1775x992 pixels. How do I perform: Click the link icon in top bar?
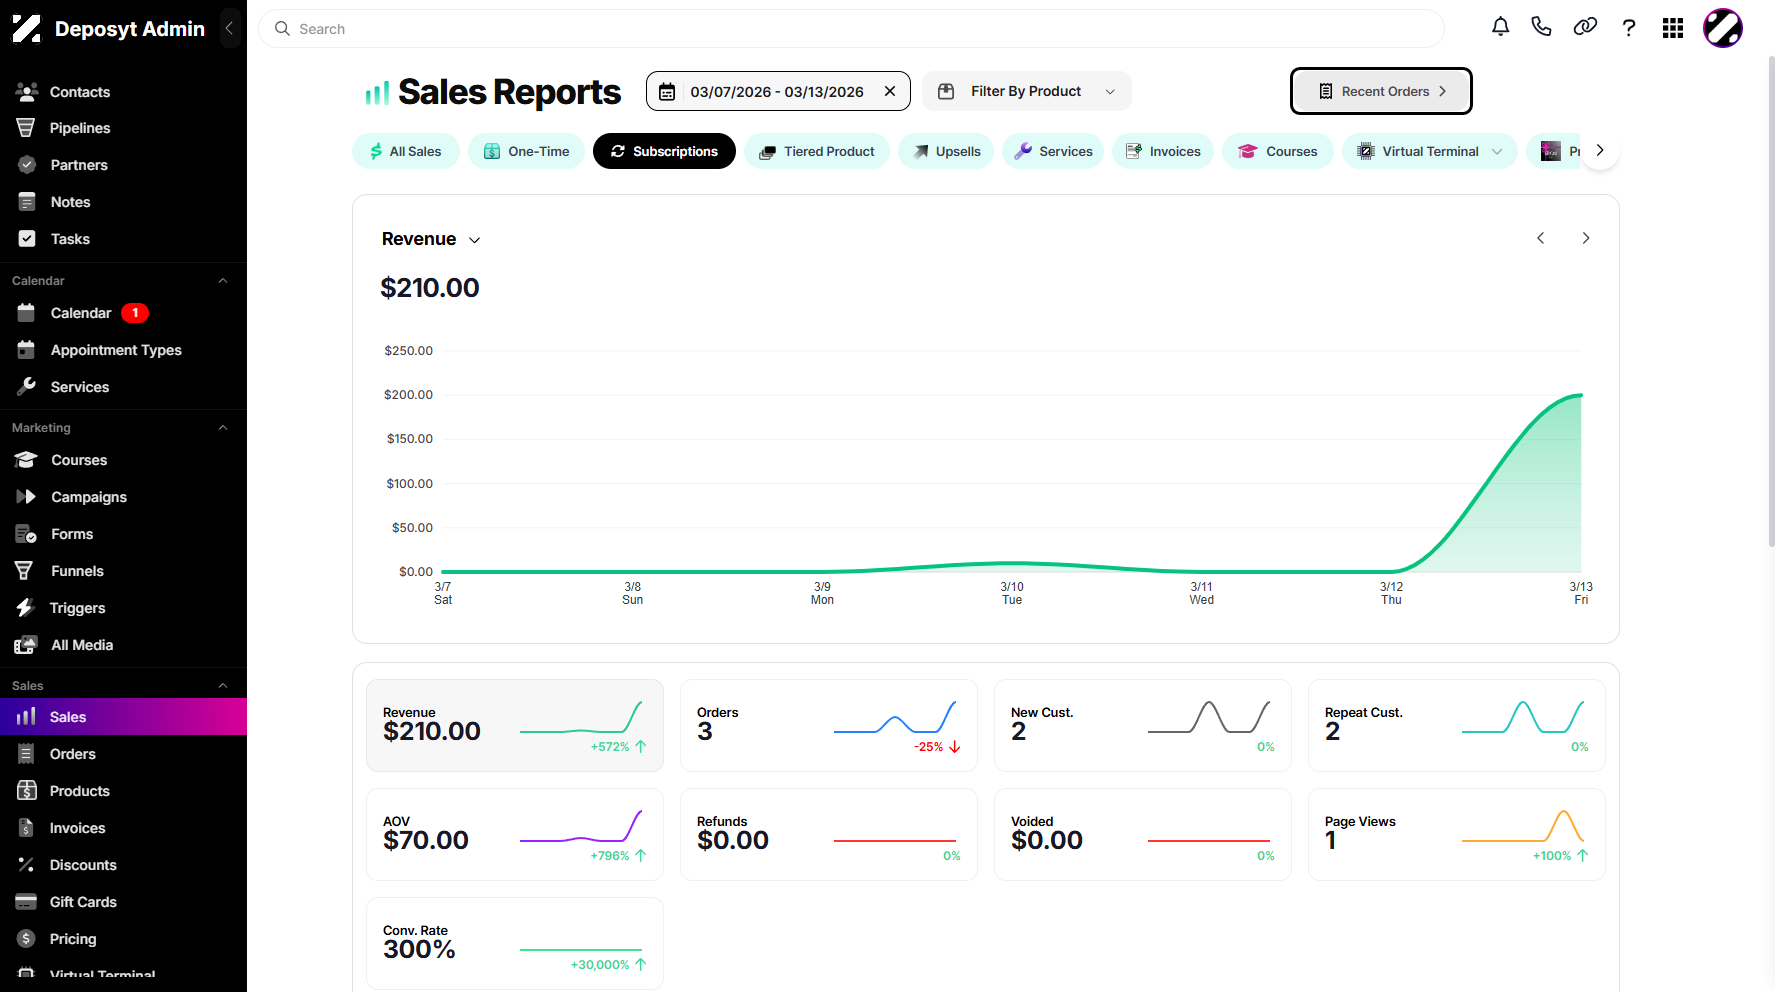[1585, 28]
